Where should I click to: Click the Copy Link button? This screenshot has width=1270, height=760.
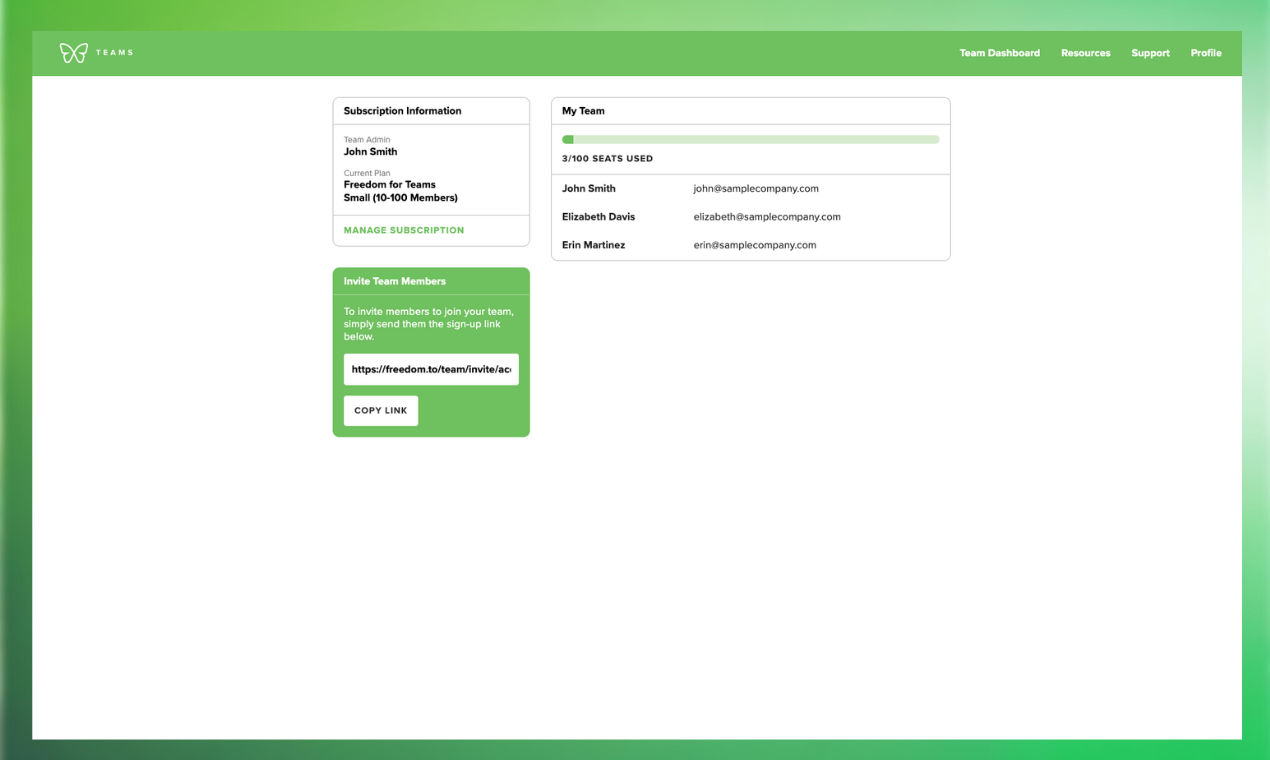point(381,411)
